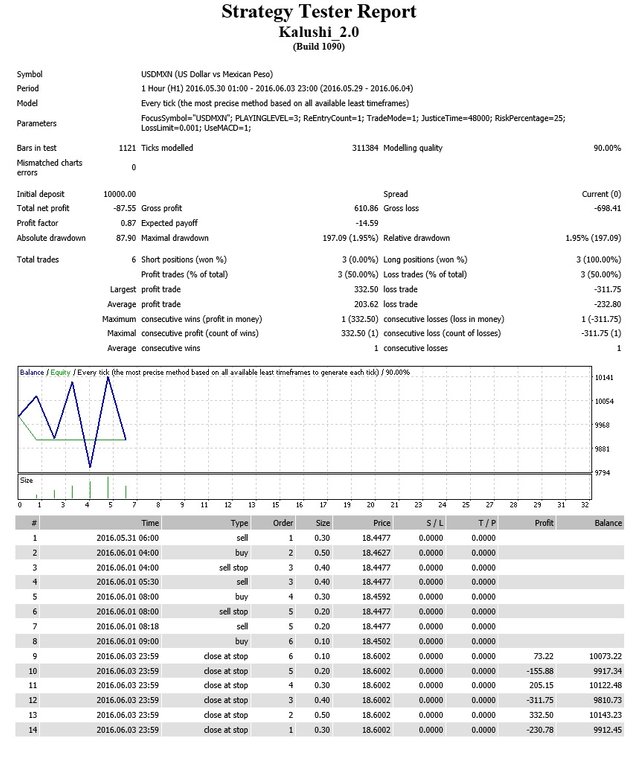Click the Balance legend label in chart

(x=31, y=373)
